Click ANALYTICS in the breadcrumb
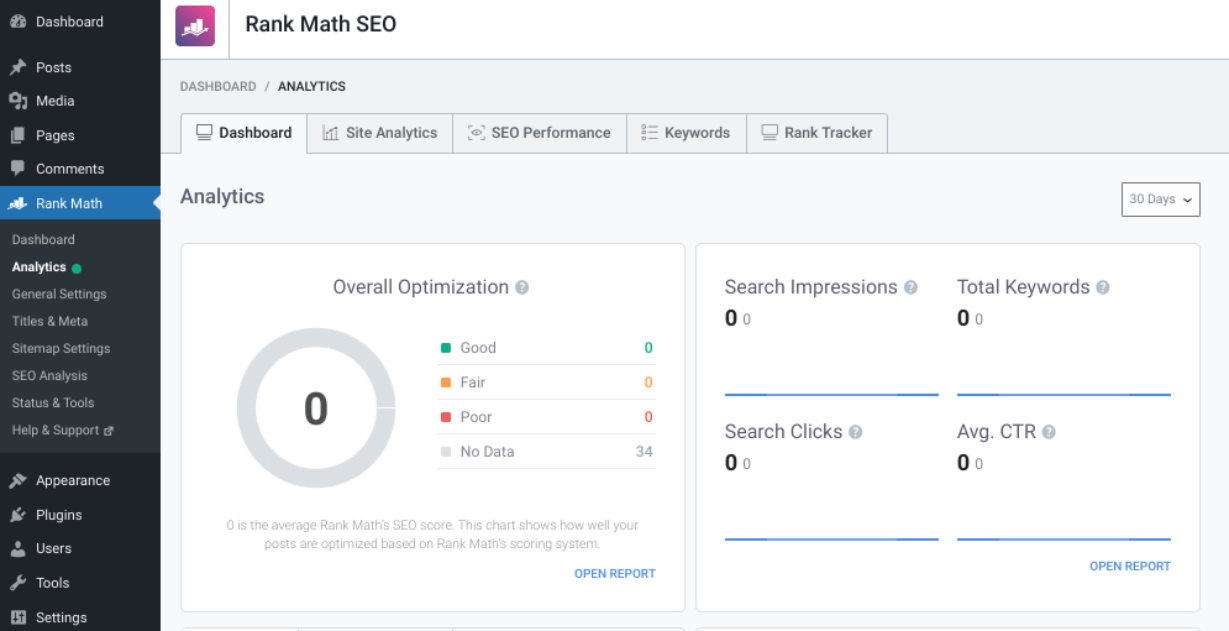The height and width of the screenshot is (631, 1229). (x=312, y=87)
